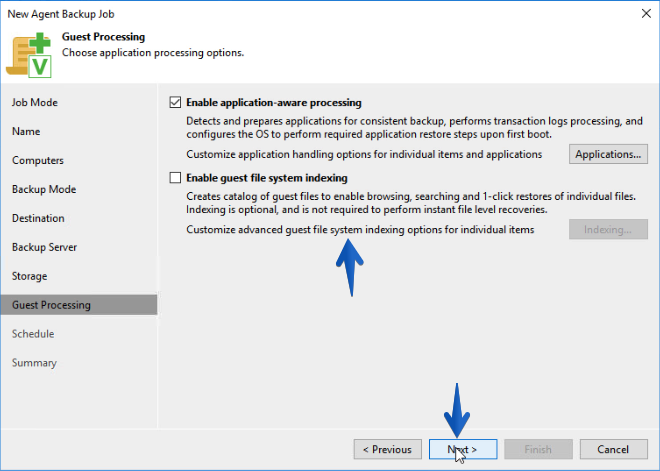Switch to the Computers step
Screen dimensions: 660x471
coord(38,160)
